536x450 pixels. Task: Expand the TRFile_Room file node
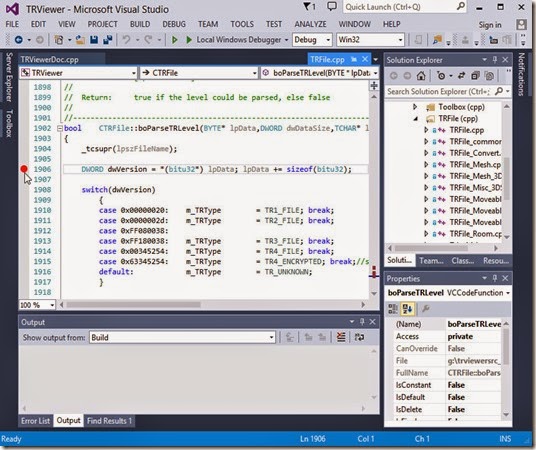[x=426, y=234]
